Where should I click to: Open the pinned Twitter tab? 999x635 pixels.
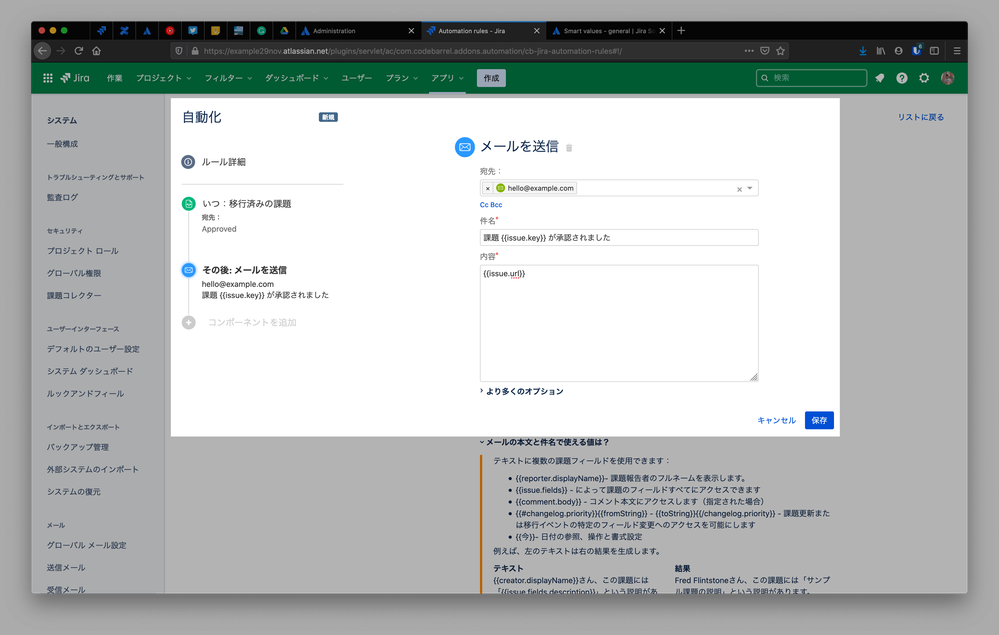[x=192, y=30]
